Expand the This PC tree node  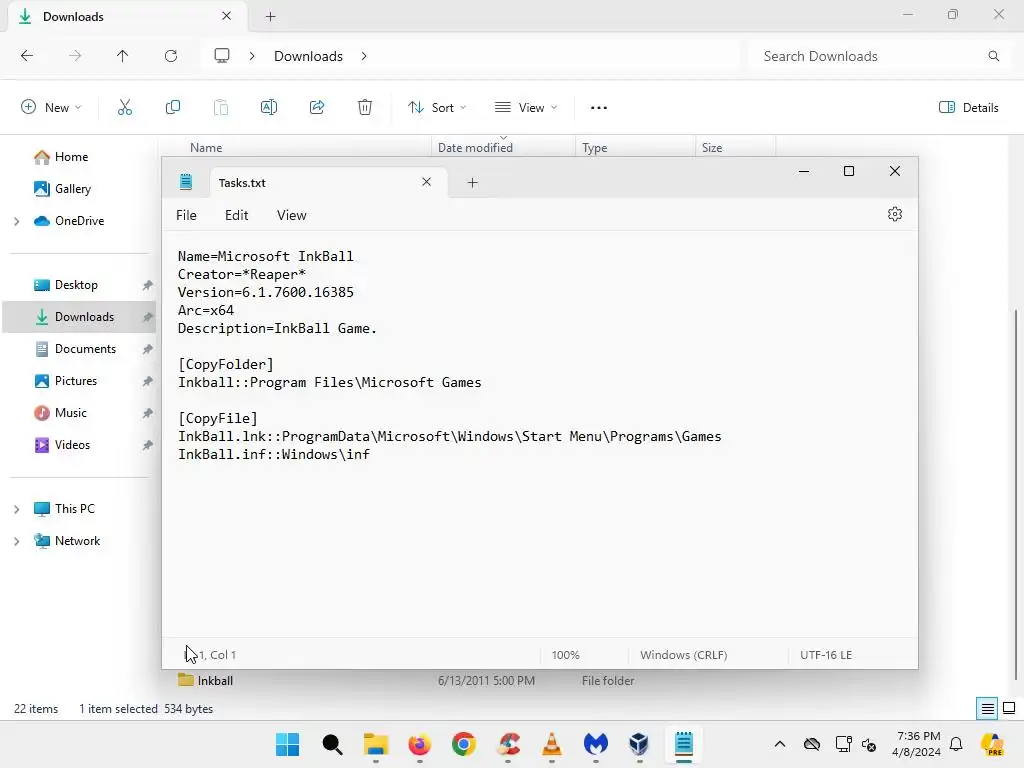16,509
